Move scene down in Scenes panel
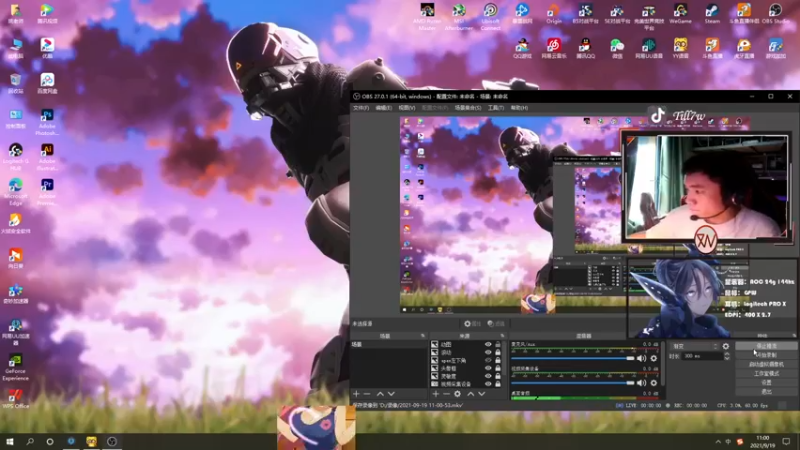The width and height of the screenshot is (800, 450). (x=391, y=394)
